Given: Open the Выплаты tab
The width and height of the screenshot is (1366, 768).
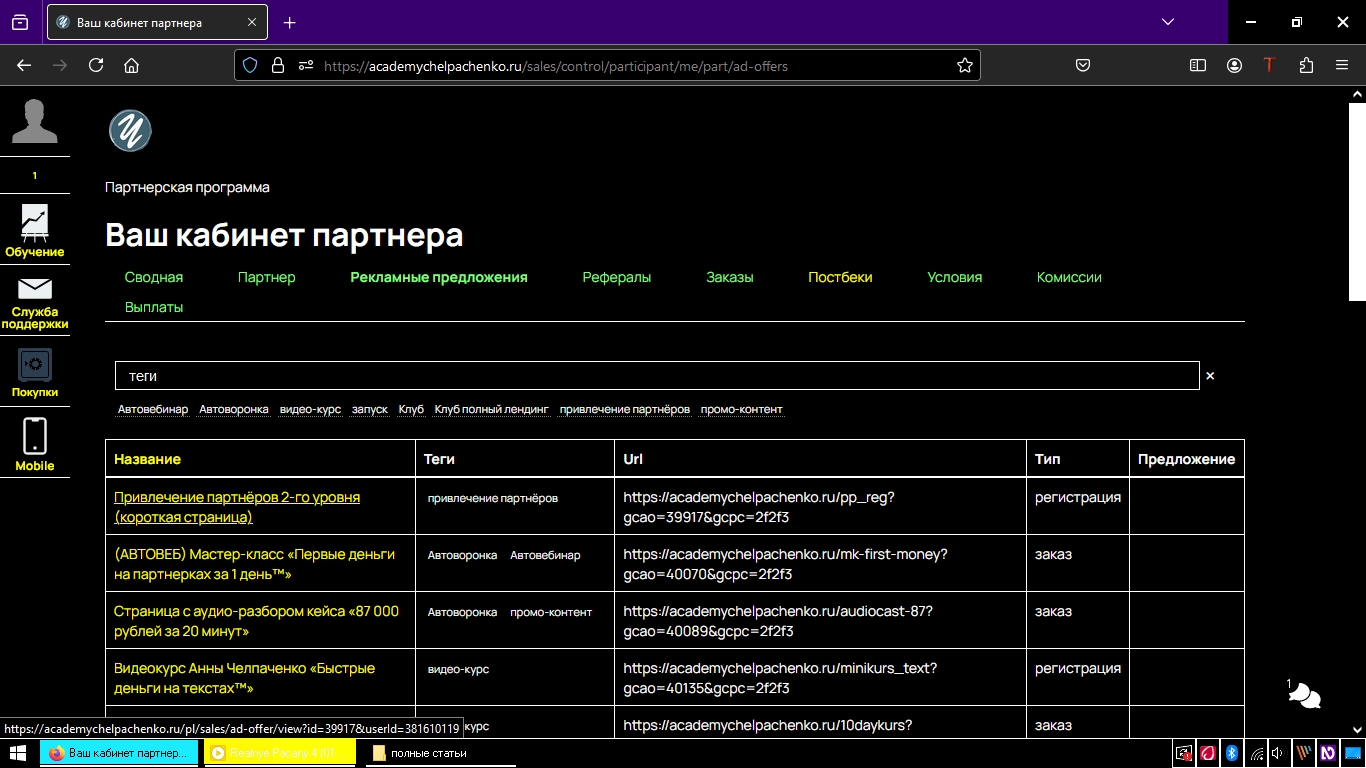Looking at the screenshot, I should click(x=154, y=307).
